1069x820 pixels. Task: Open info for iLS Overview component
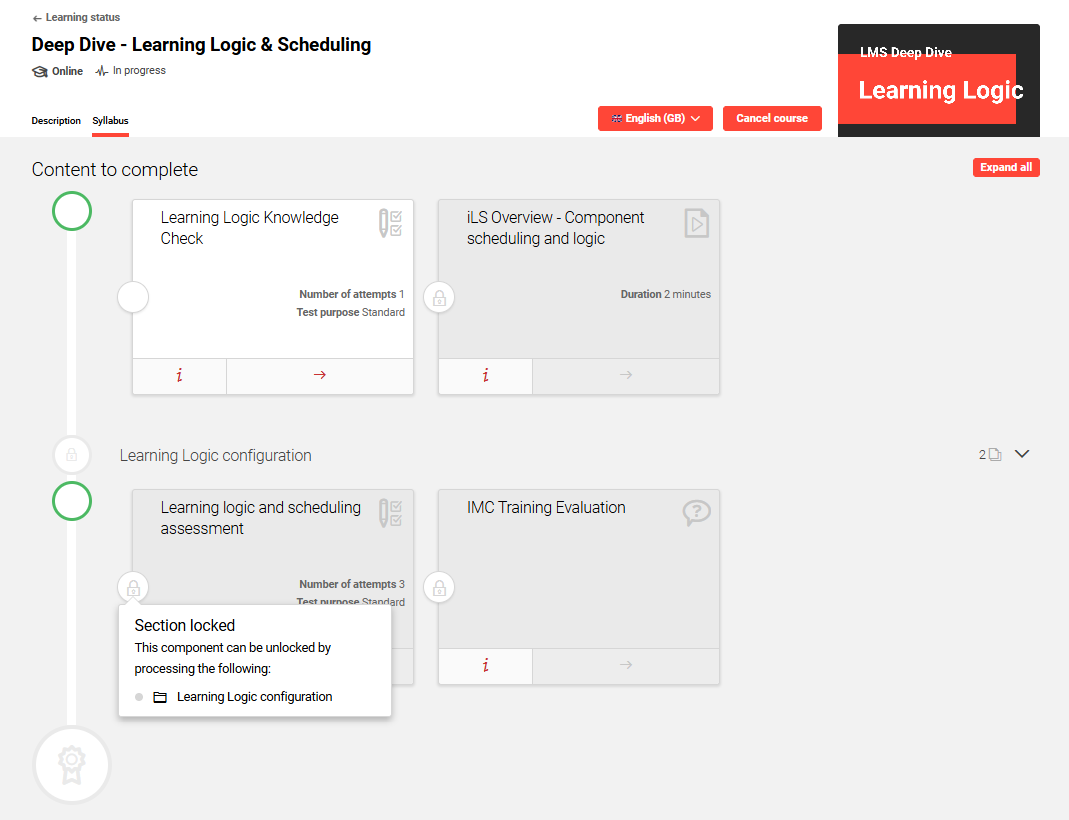tap(485, 376)
